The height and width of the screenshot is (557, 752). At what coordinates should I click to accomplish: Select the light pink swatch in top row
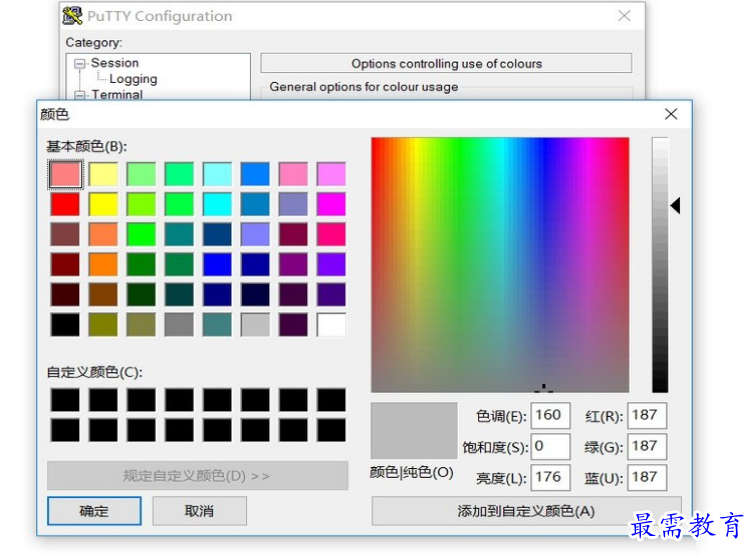point(293,174)
